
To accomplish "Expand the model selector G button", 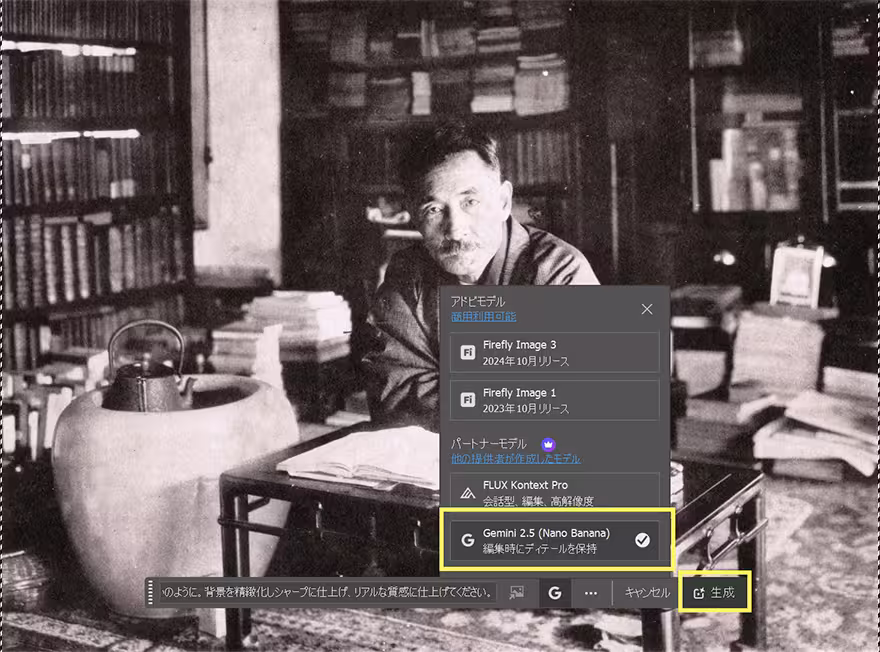I will (x=553, y=592).
